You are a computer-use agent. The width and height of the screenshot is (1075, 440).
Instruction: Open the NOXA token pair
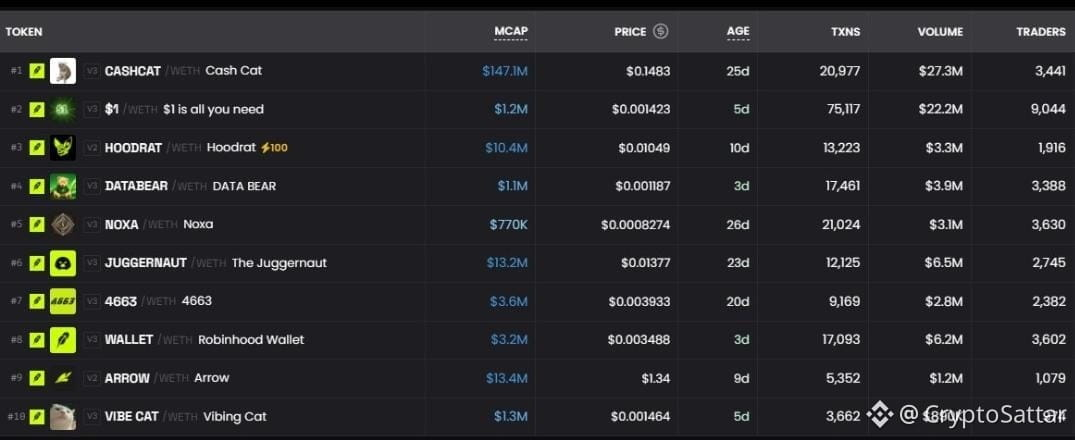(x=158, y=224)
